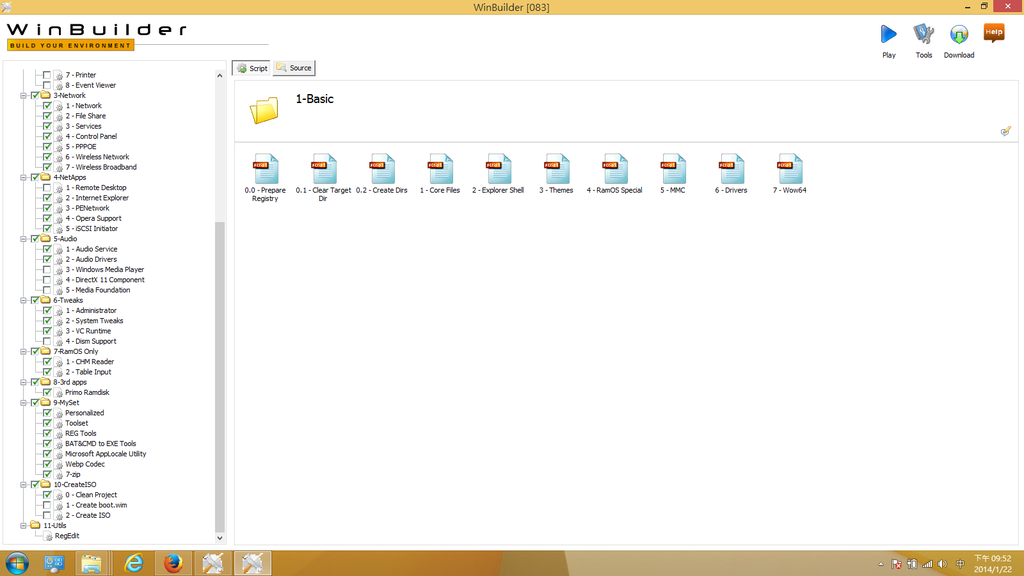
Task: Open the Download center icon
Action: pyautogui.click(x=959, y=34)
